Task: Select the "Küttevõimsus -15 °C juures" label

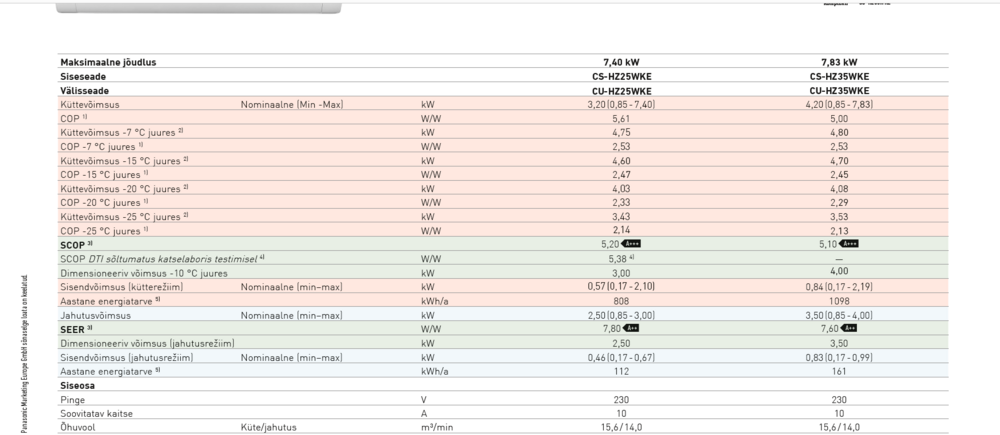Action: (126, 161)
